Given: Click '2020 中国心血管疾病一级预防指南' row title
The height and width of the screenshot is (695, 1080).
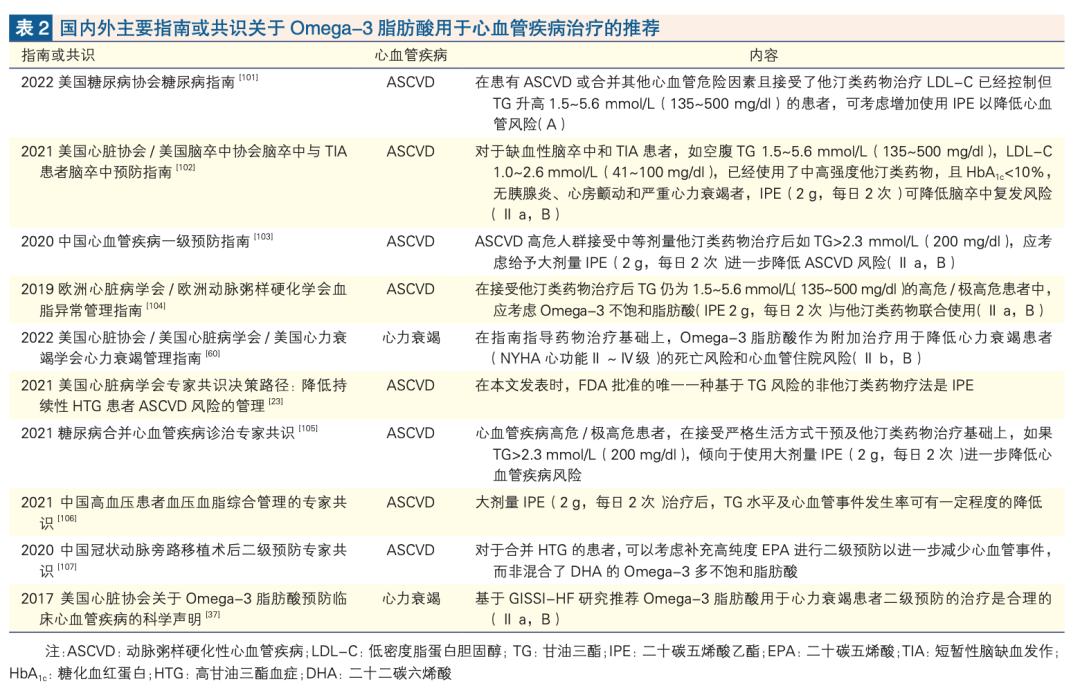Looking at the screenshot, I should 135,242.
